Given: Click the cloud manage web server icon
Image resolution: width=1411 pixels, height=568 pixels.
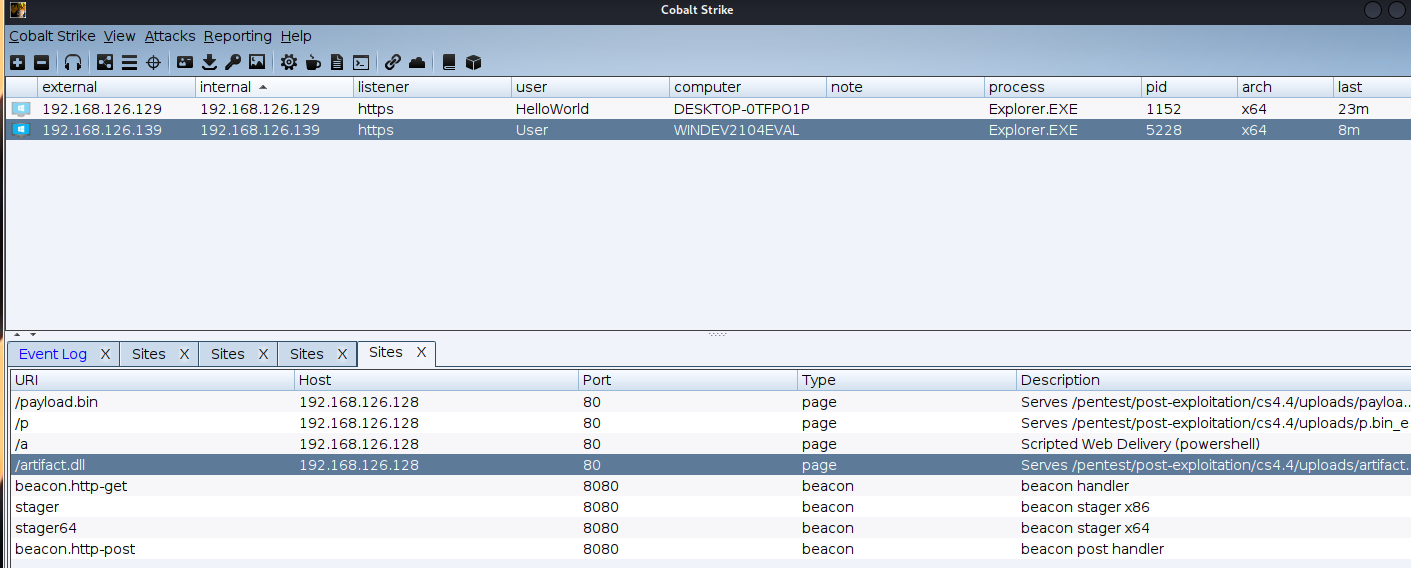Looking at the screenshot, I should (x=417, y=62).
